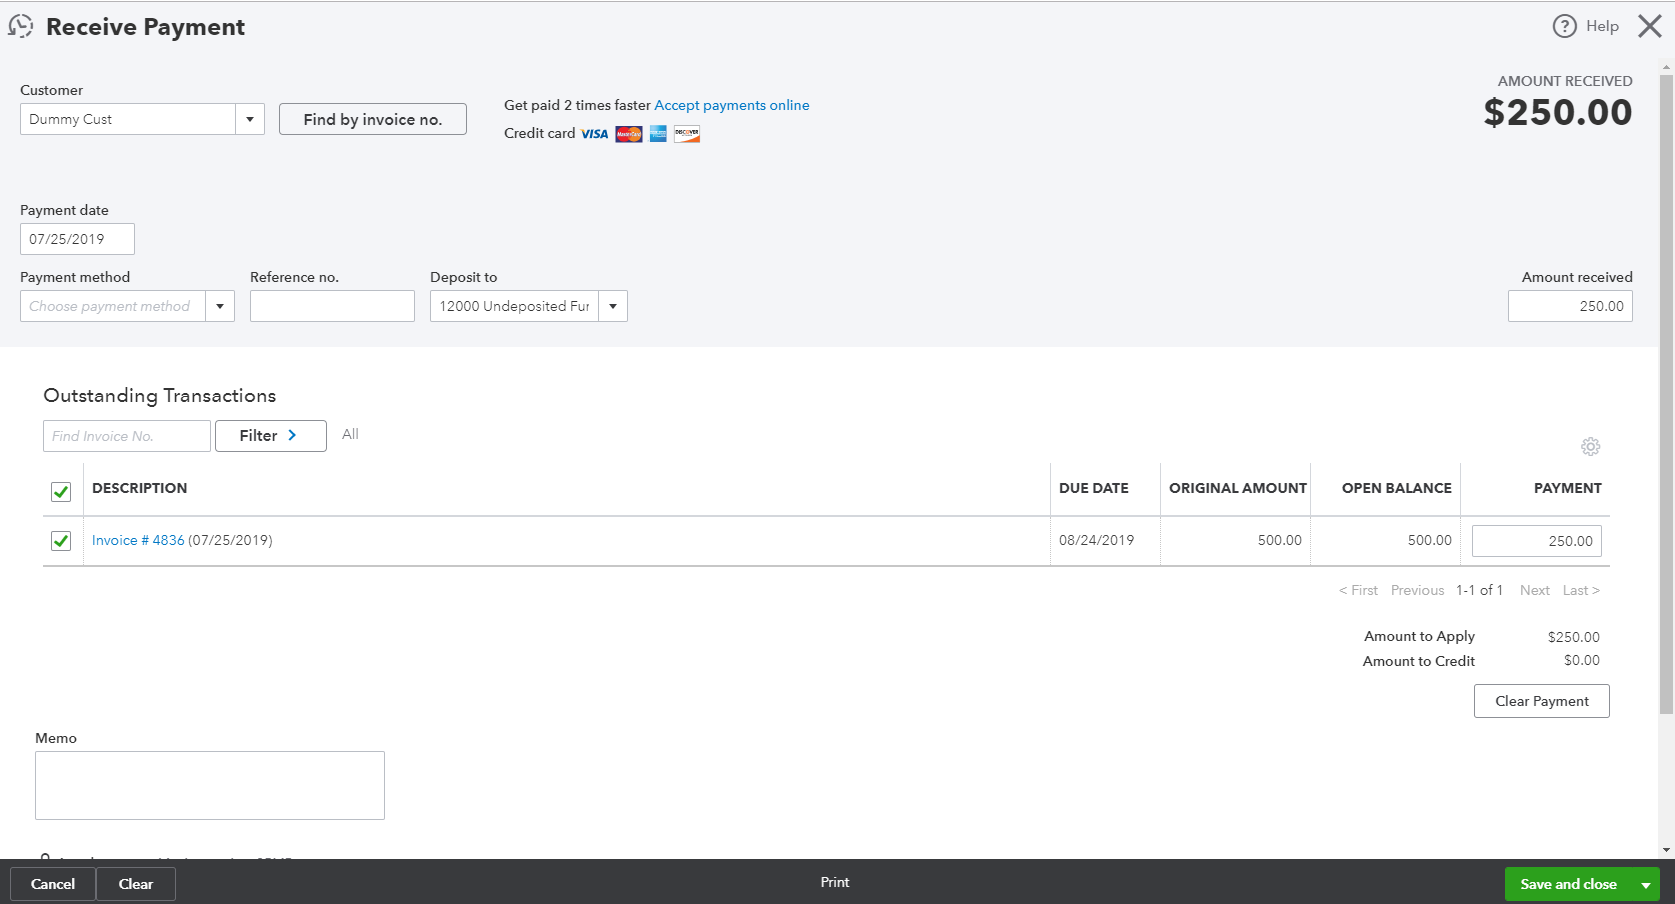The height and width of the screenshot is (904, 1675).
Task: Open the Choose payment method dropdown
Action: click(x=220, y=305)
